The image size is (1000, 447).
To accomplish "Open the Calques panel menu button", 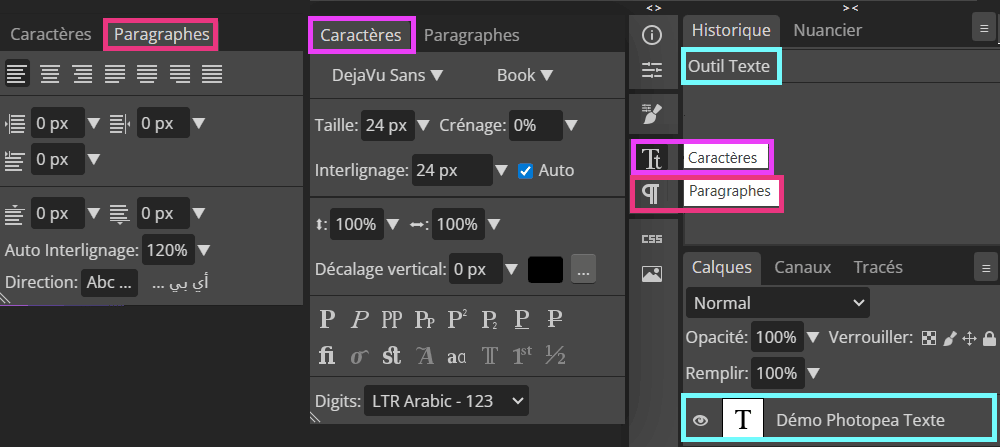I will point(986,267).
